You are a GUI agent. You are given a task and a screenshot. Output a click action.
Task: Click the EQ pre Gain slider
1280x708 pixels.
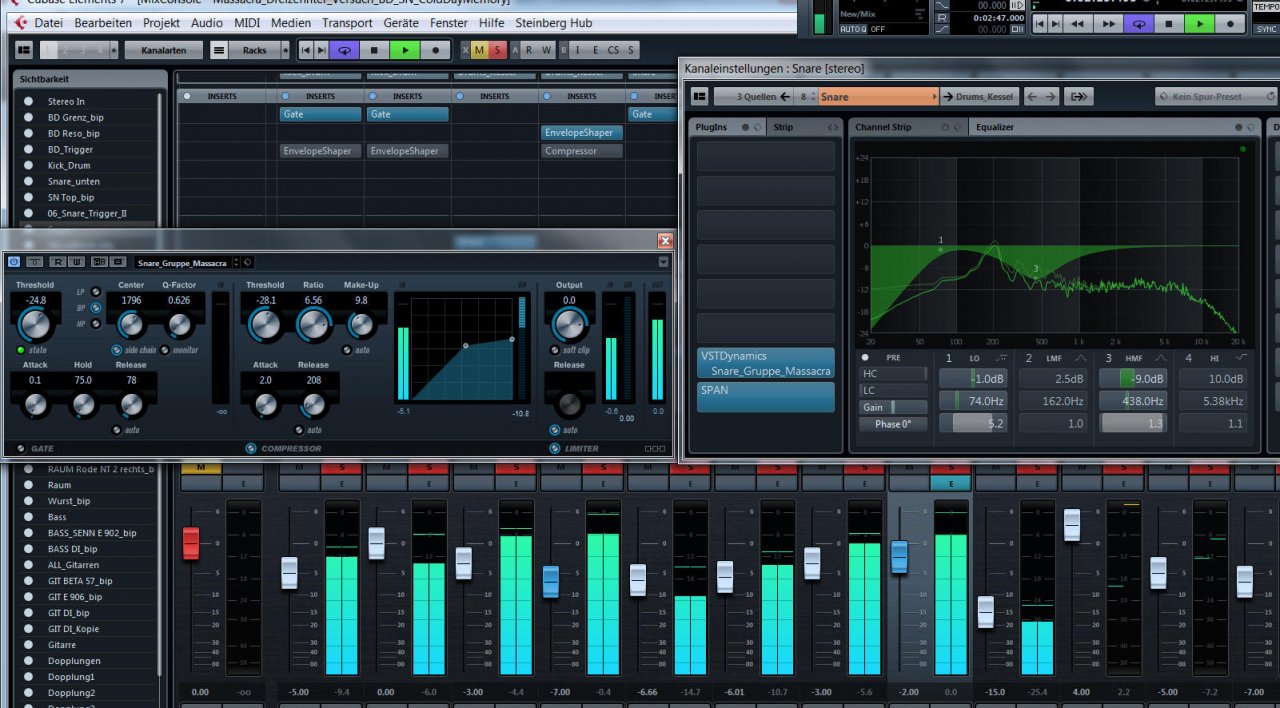[x=892, y=407]
